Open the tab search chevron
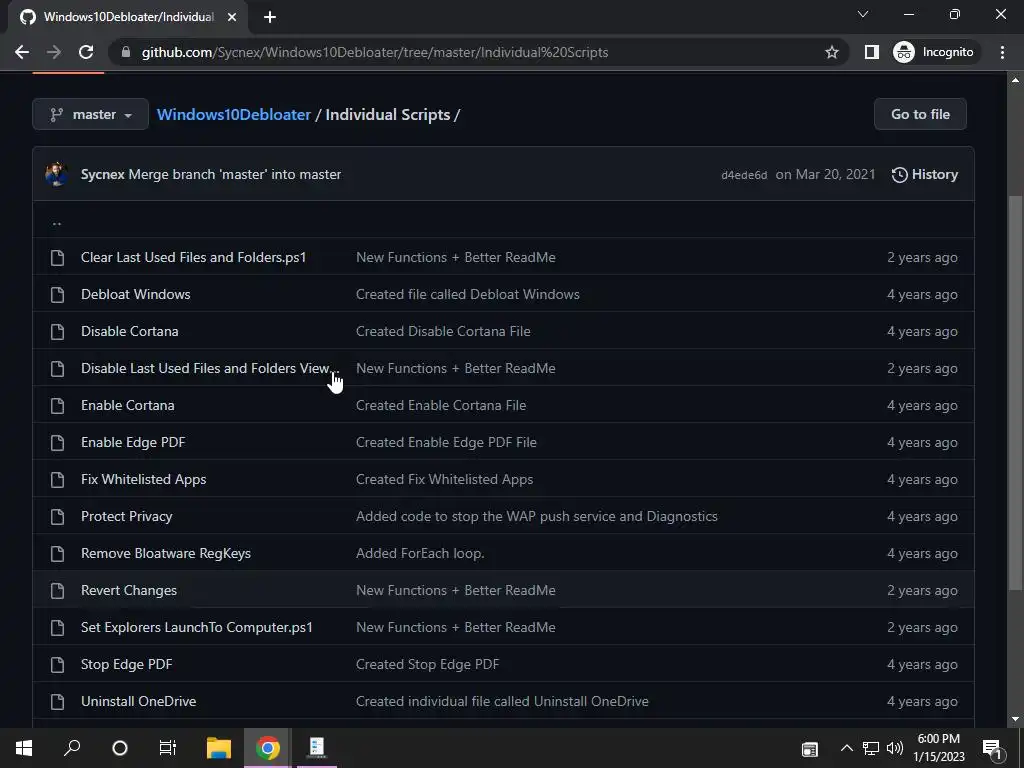1024x768 pixels. pos(863,14)
